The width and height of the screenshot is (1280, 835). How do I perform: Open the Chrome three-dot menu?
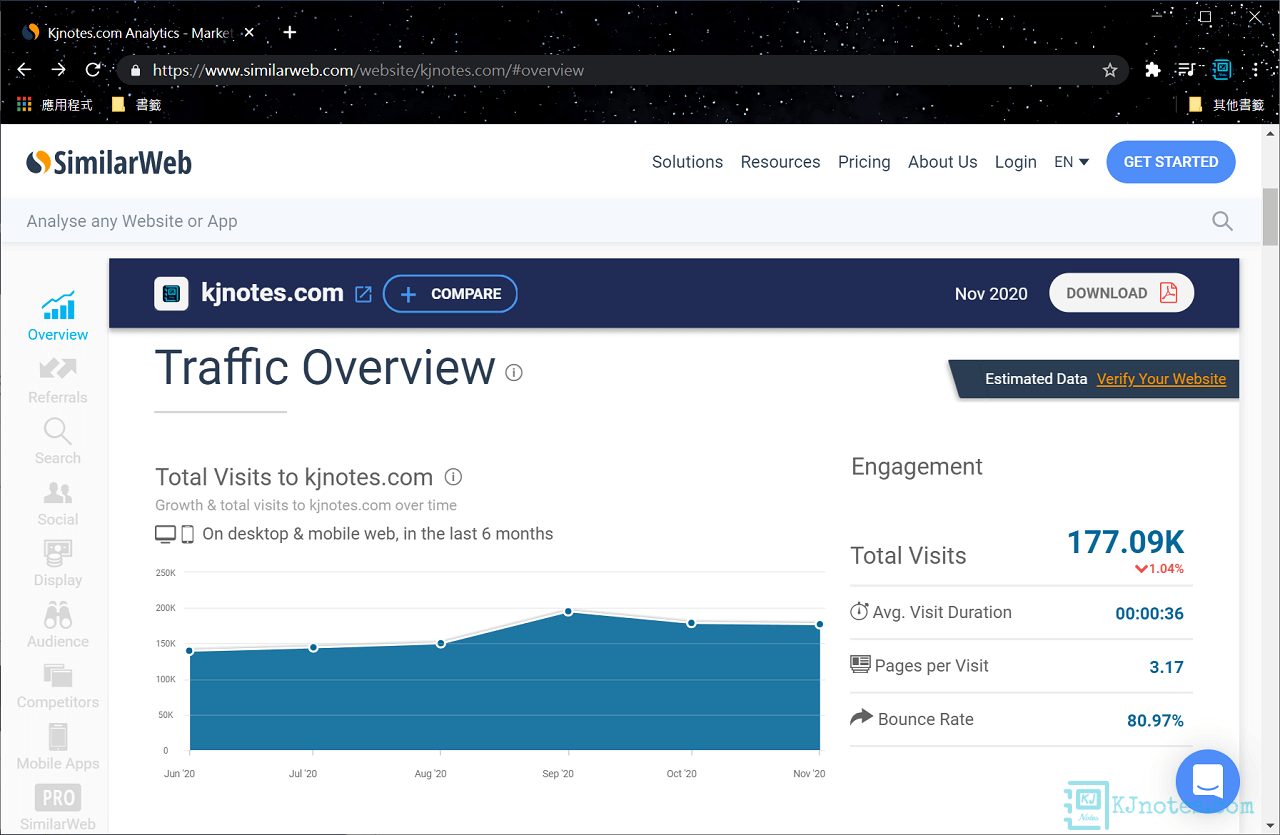pyautogui.click(x=1255, y=70)
